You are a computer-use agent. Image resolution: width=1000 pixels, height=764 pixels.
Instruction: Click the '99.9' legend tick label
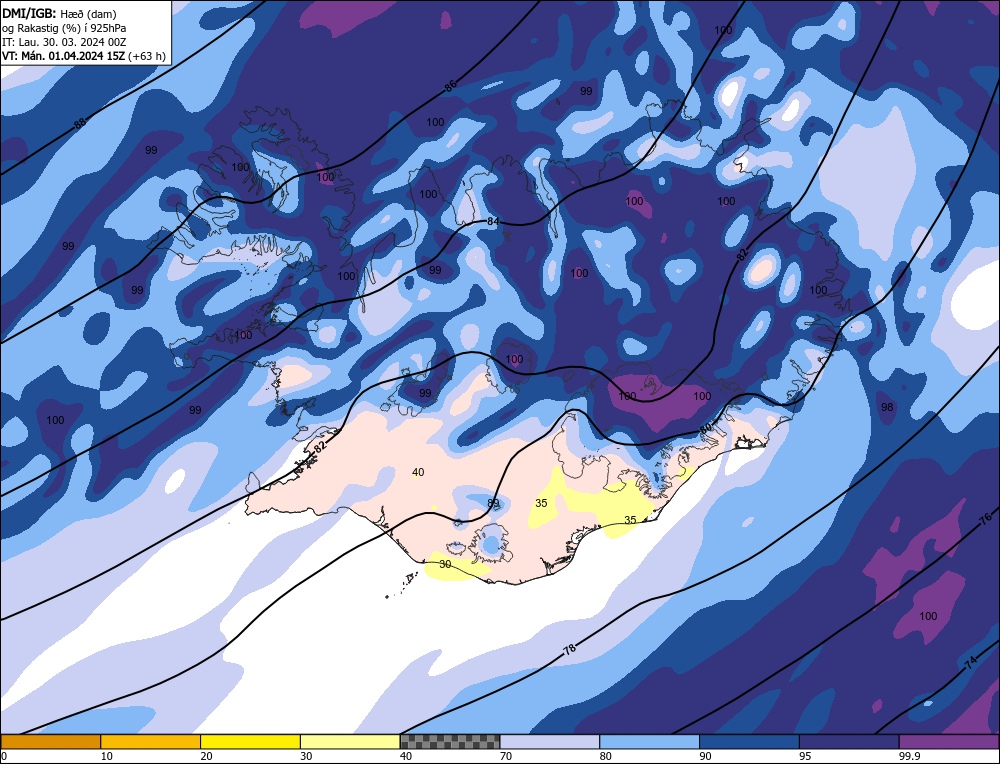click(x=909, y=756)
